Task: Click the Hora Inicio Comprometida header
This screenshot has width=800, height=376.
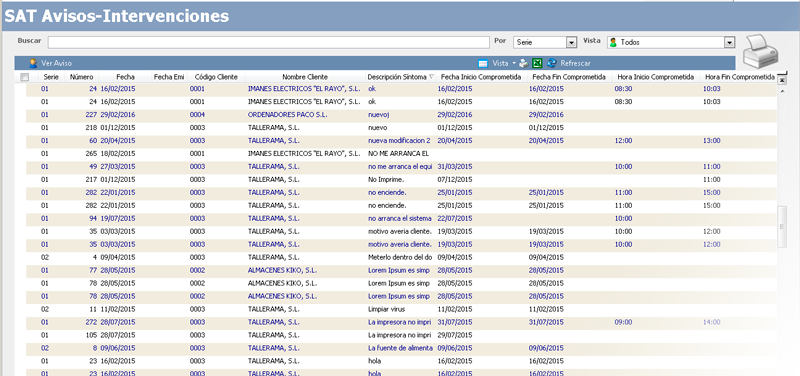Action: [656, 77]
